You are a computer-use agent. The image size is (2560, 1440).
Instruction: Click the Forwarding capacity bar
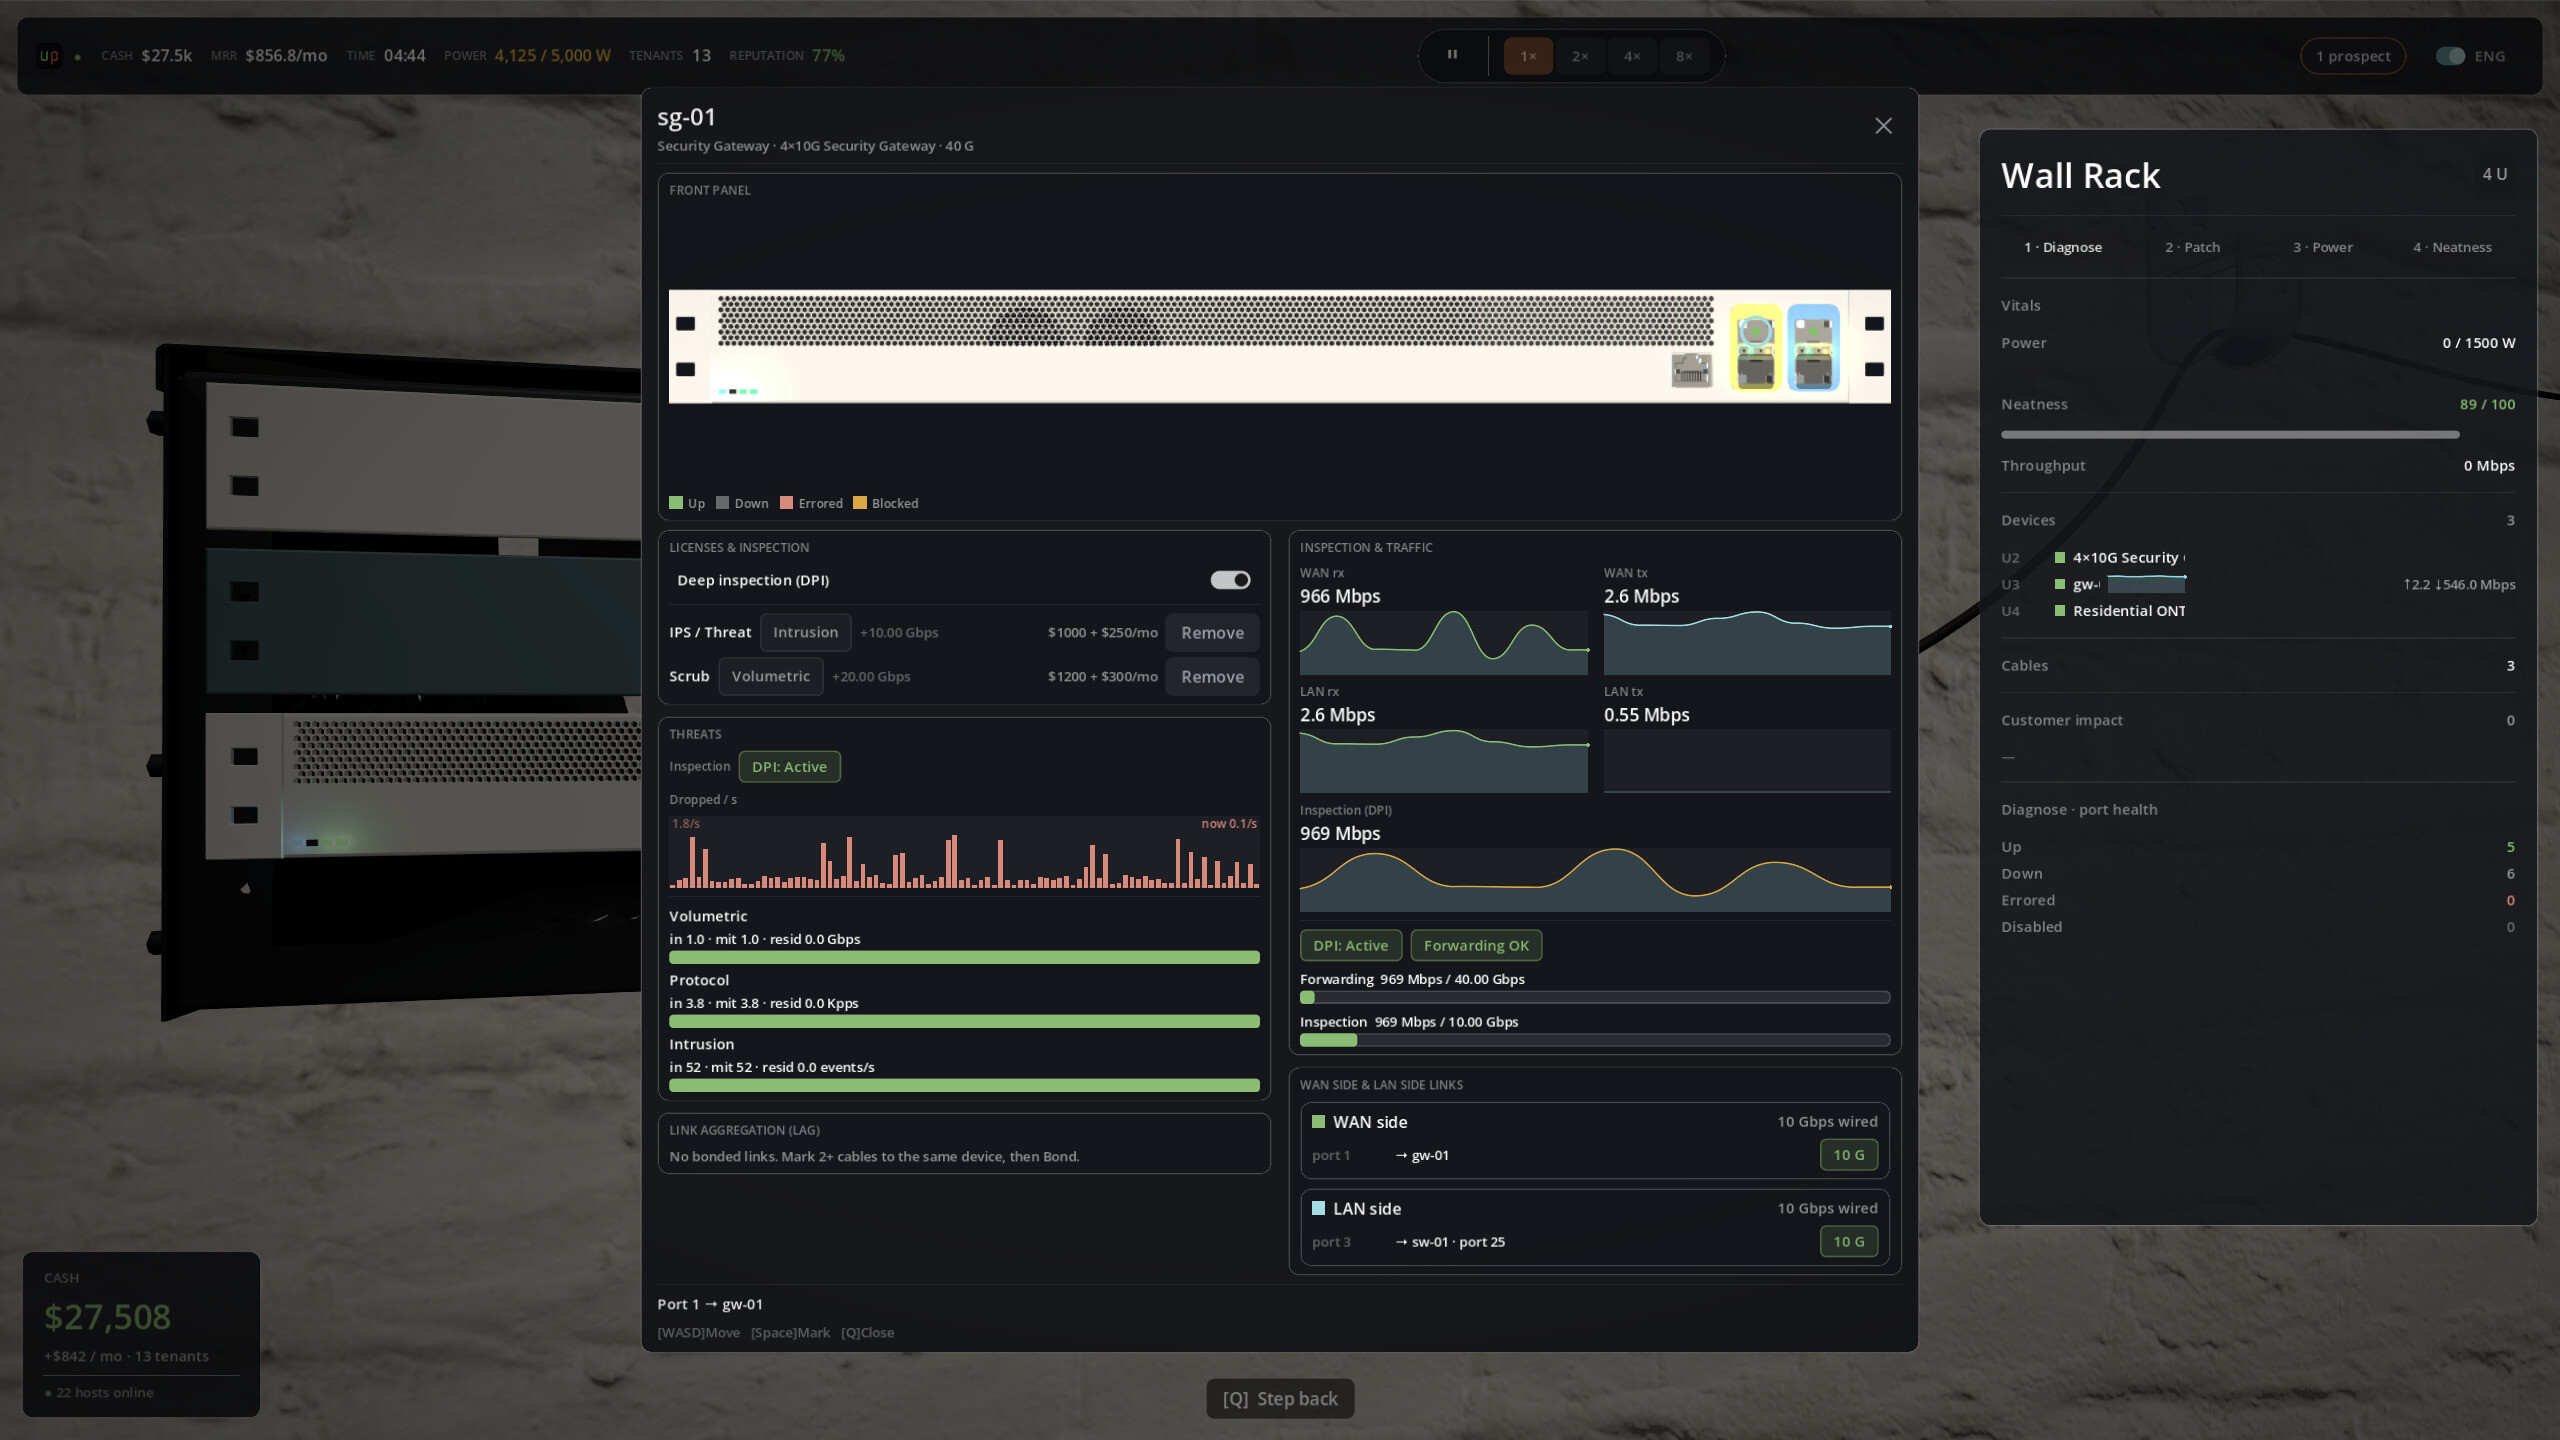1595,997
